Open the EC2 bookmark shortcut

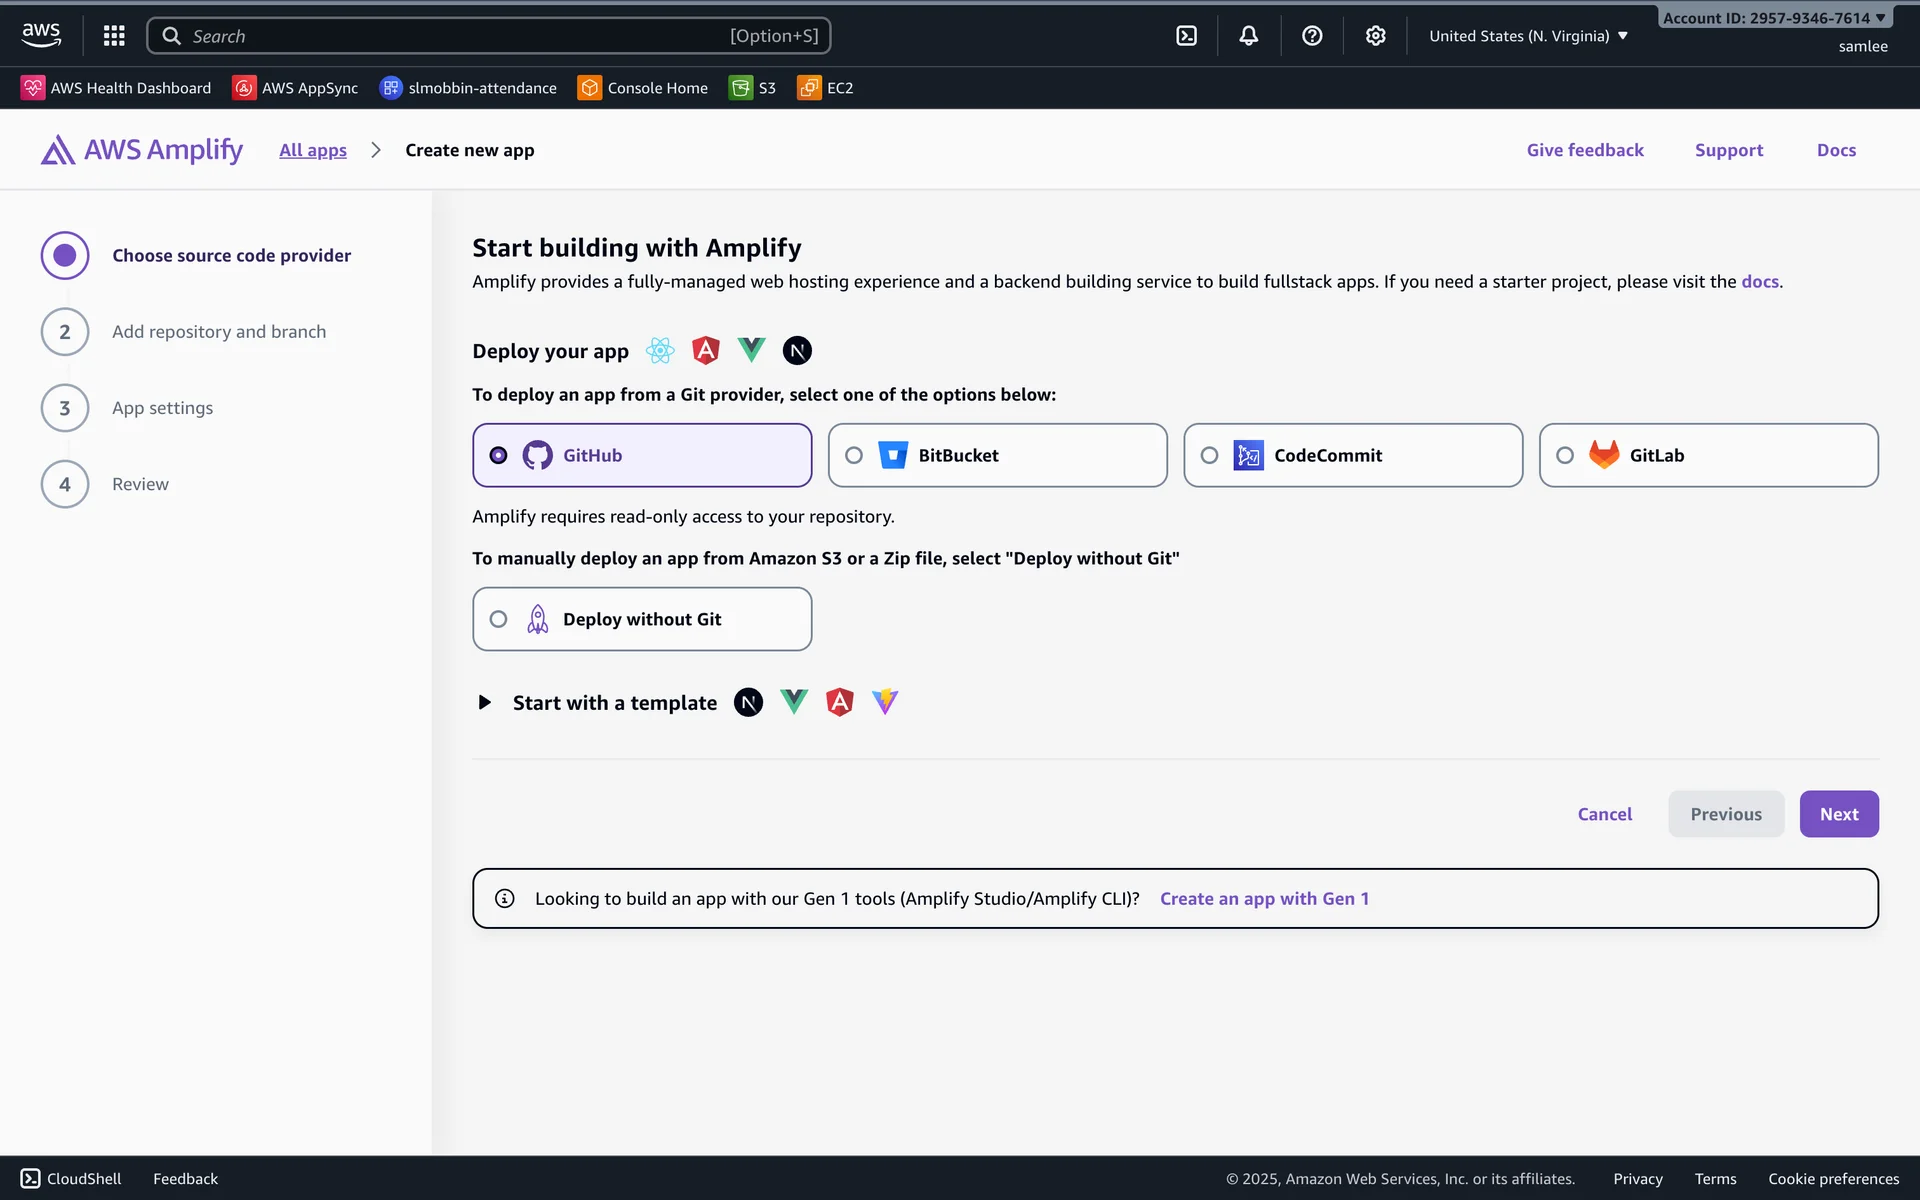pos(825,88)
